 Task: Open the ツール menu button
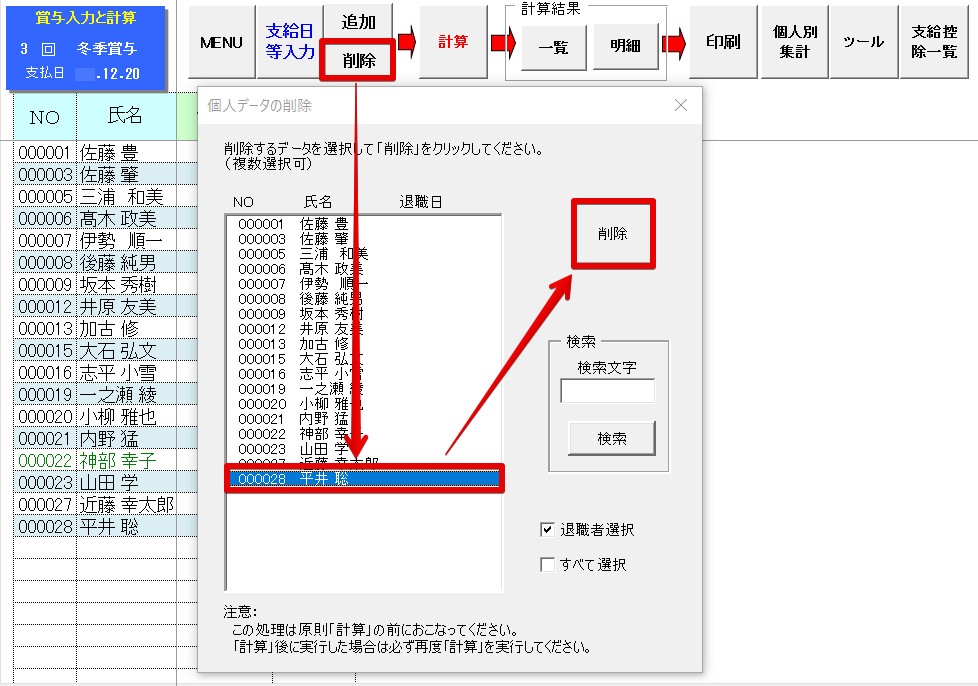pyautogui.click(x=863, y=42)
